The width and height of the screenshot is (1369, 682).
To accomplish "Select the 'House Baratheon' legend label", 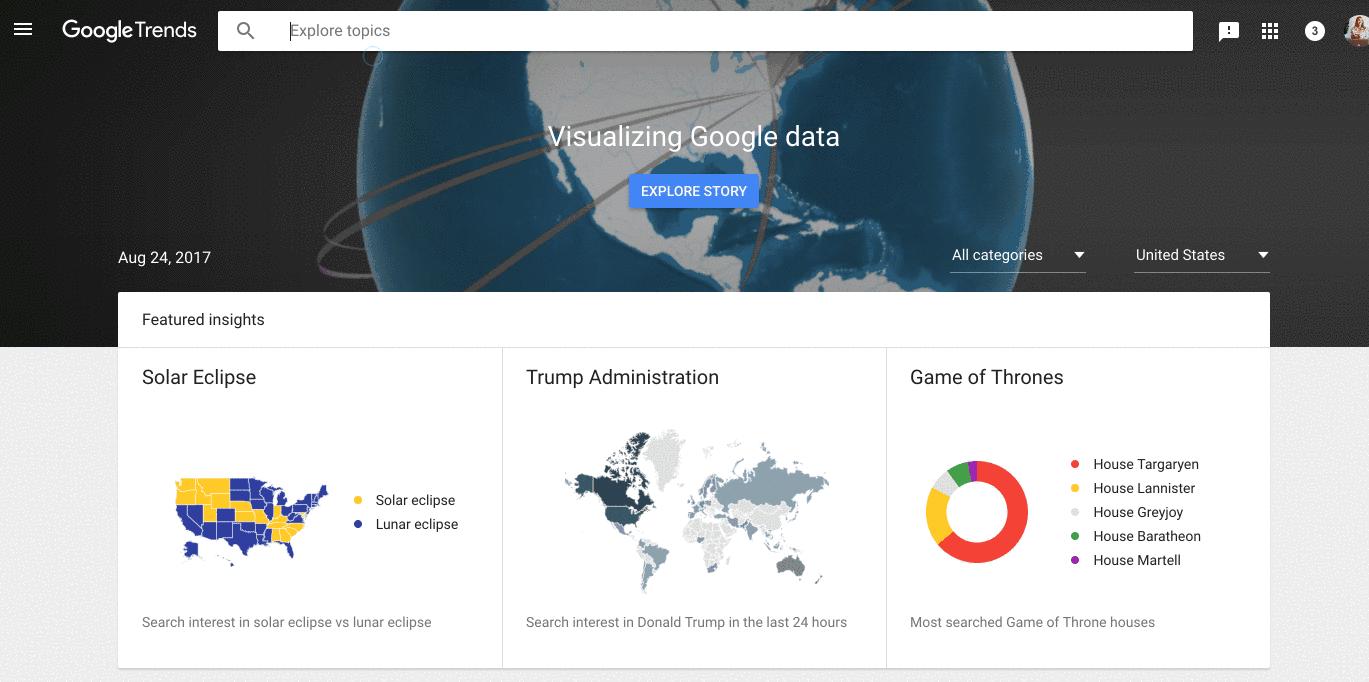I will pyautogui.click(x=1147, y=536).
